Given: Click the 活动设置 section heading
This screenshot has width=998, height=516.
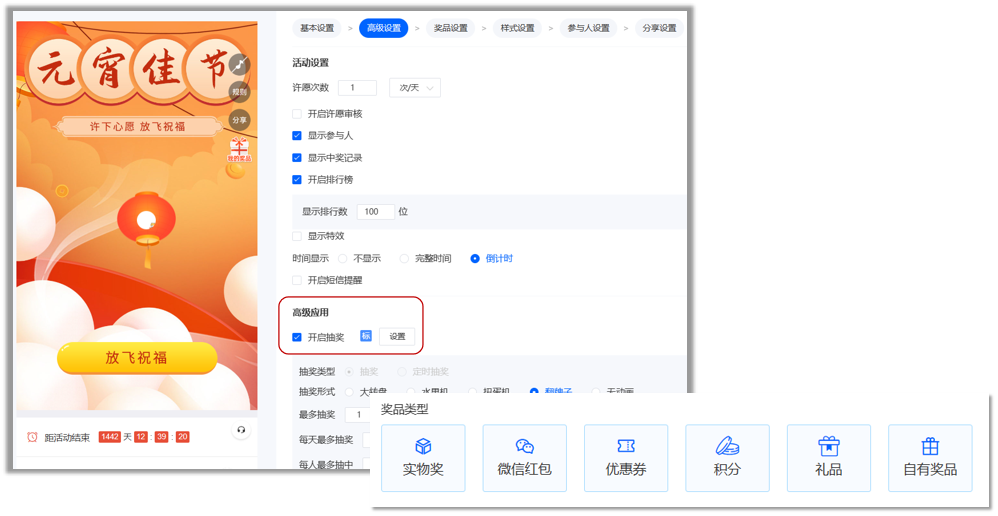Looking at the screenshot, I should click(x=311, y=62).
